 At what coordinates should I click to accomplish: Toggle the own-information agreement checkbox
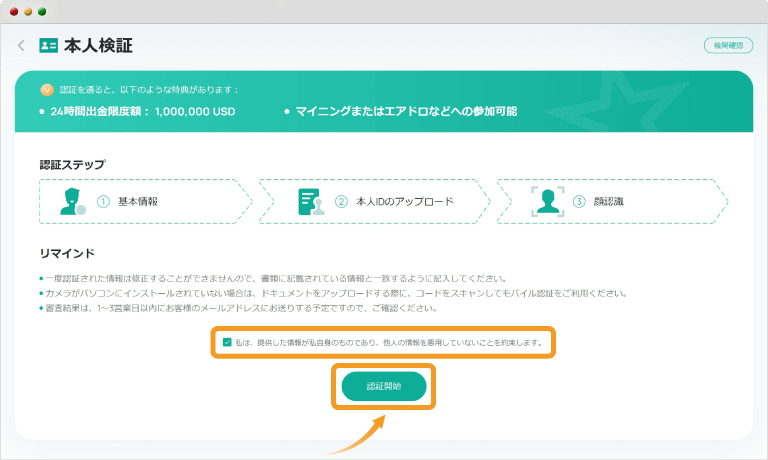[x=227, y=342]
